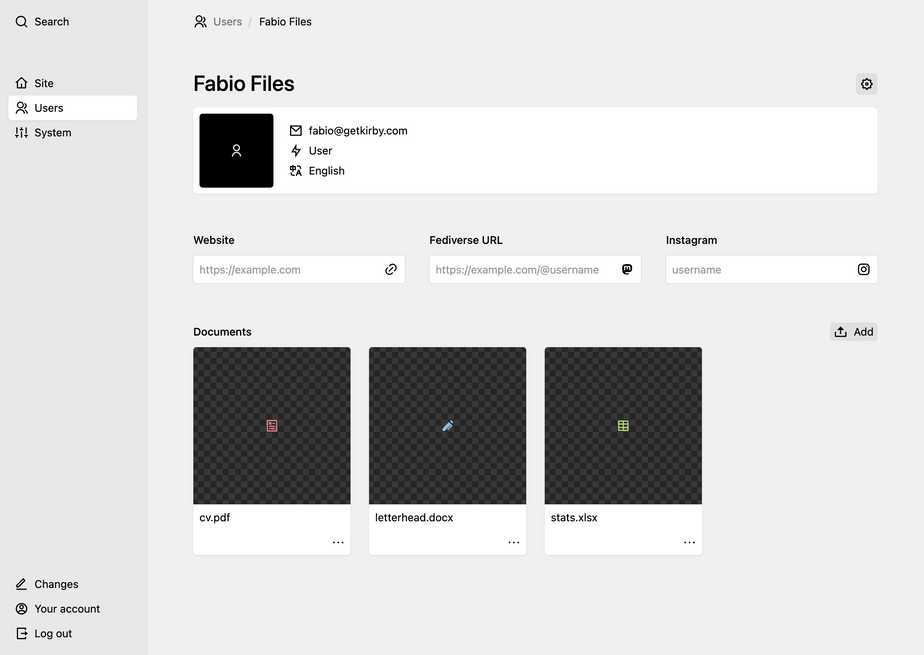Click the language translate icon

pyautogui.click(x=296, y=171)
